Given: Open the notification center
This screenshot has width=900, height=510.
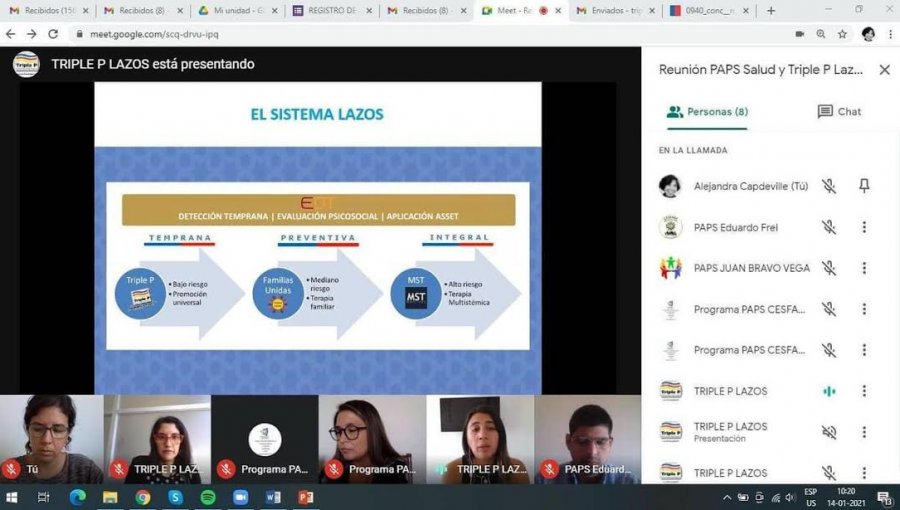Looking at the screenshot, I should [885, 498].
